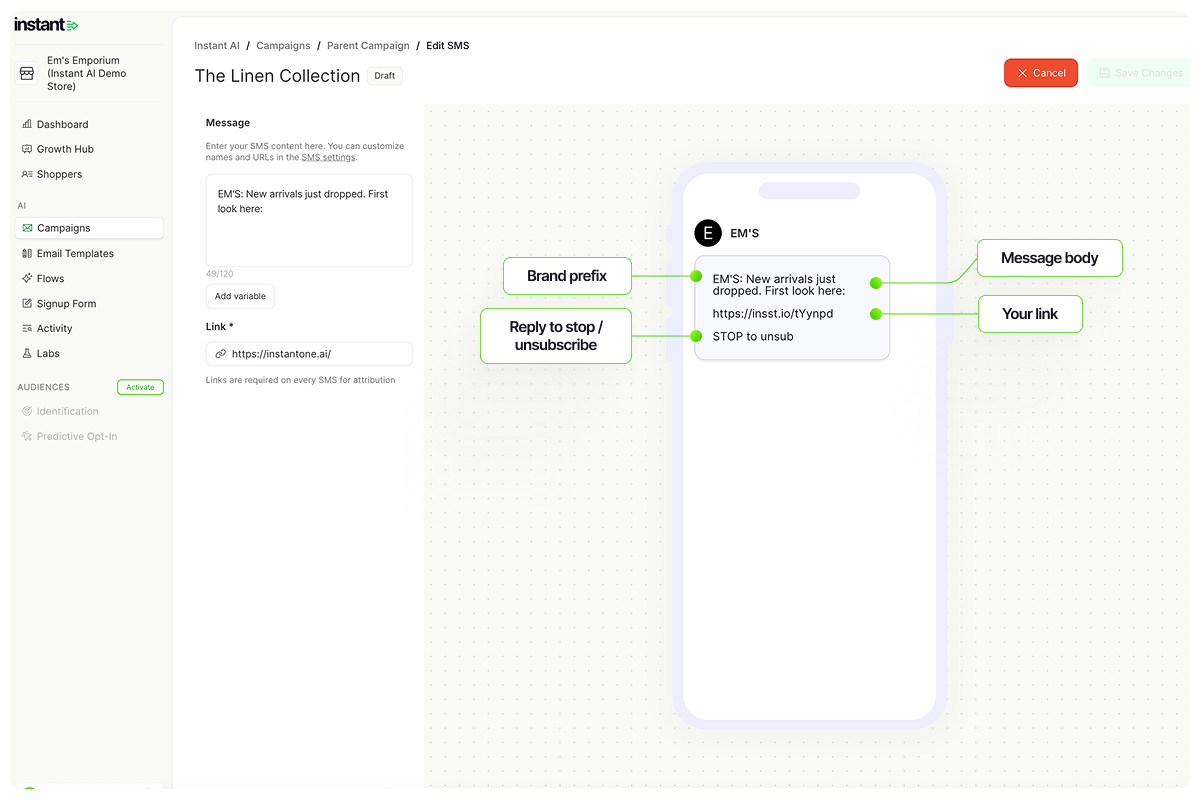Image resolution: width=1200 pixels, height=800 pixels.
Task: Click the Campaigns envelope icon
Action: [27, 228]
